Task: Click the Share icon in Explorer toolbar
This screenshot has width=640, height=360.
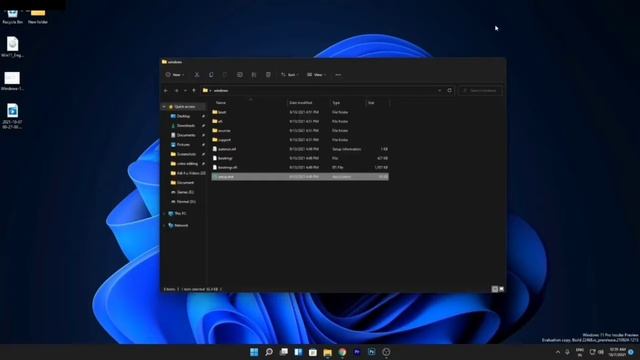Action: point(254,75)
